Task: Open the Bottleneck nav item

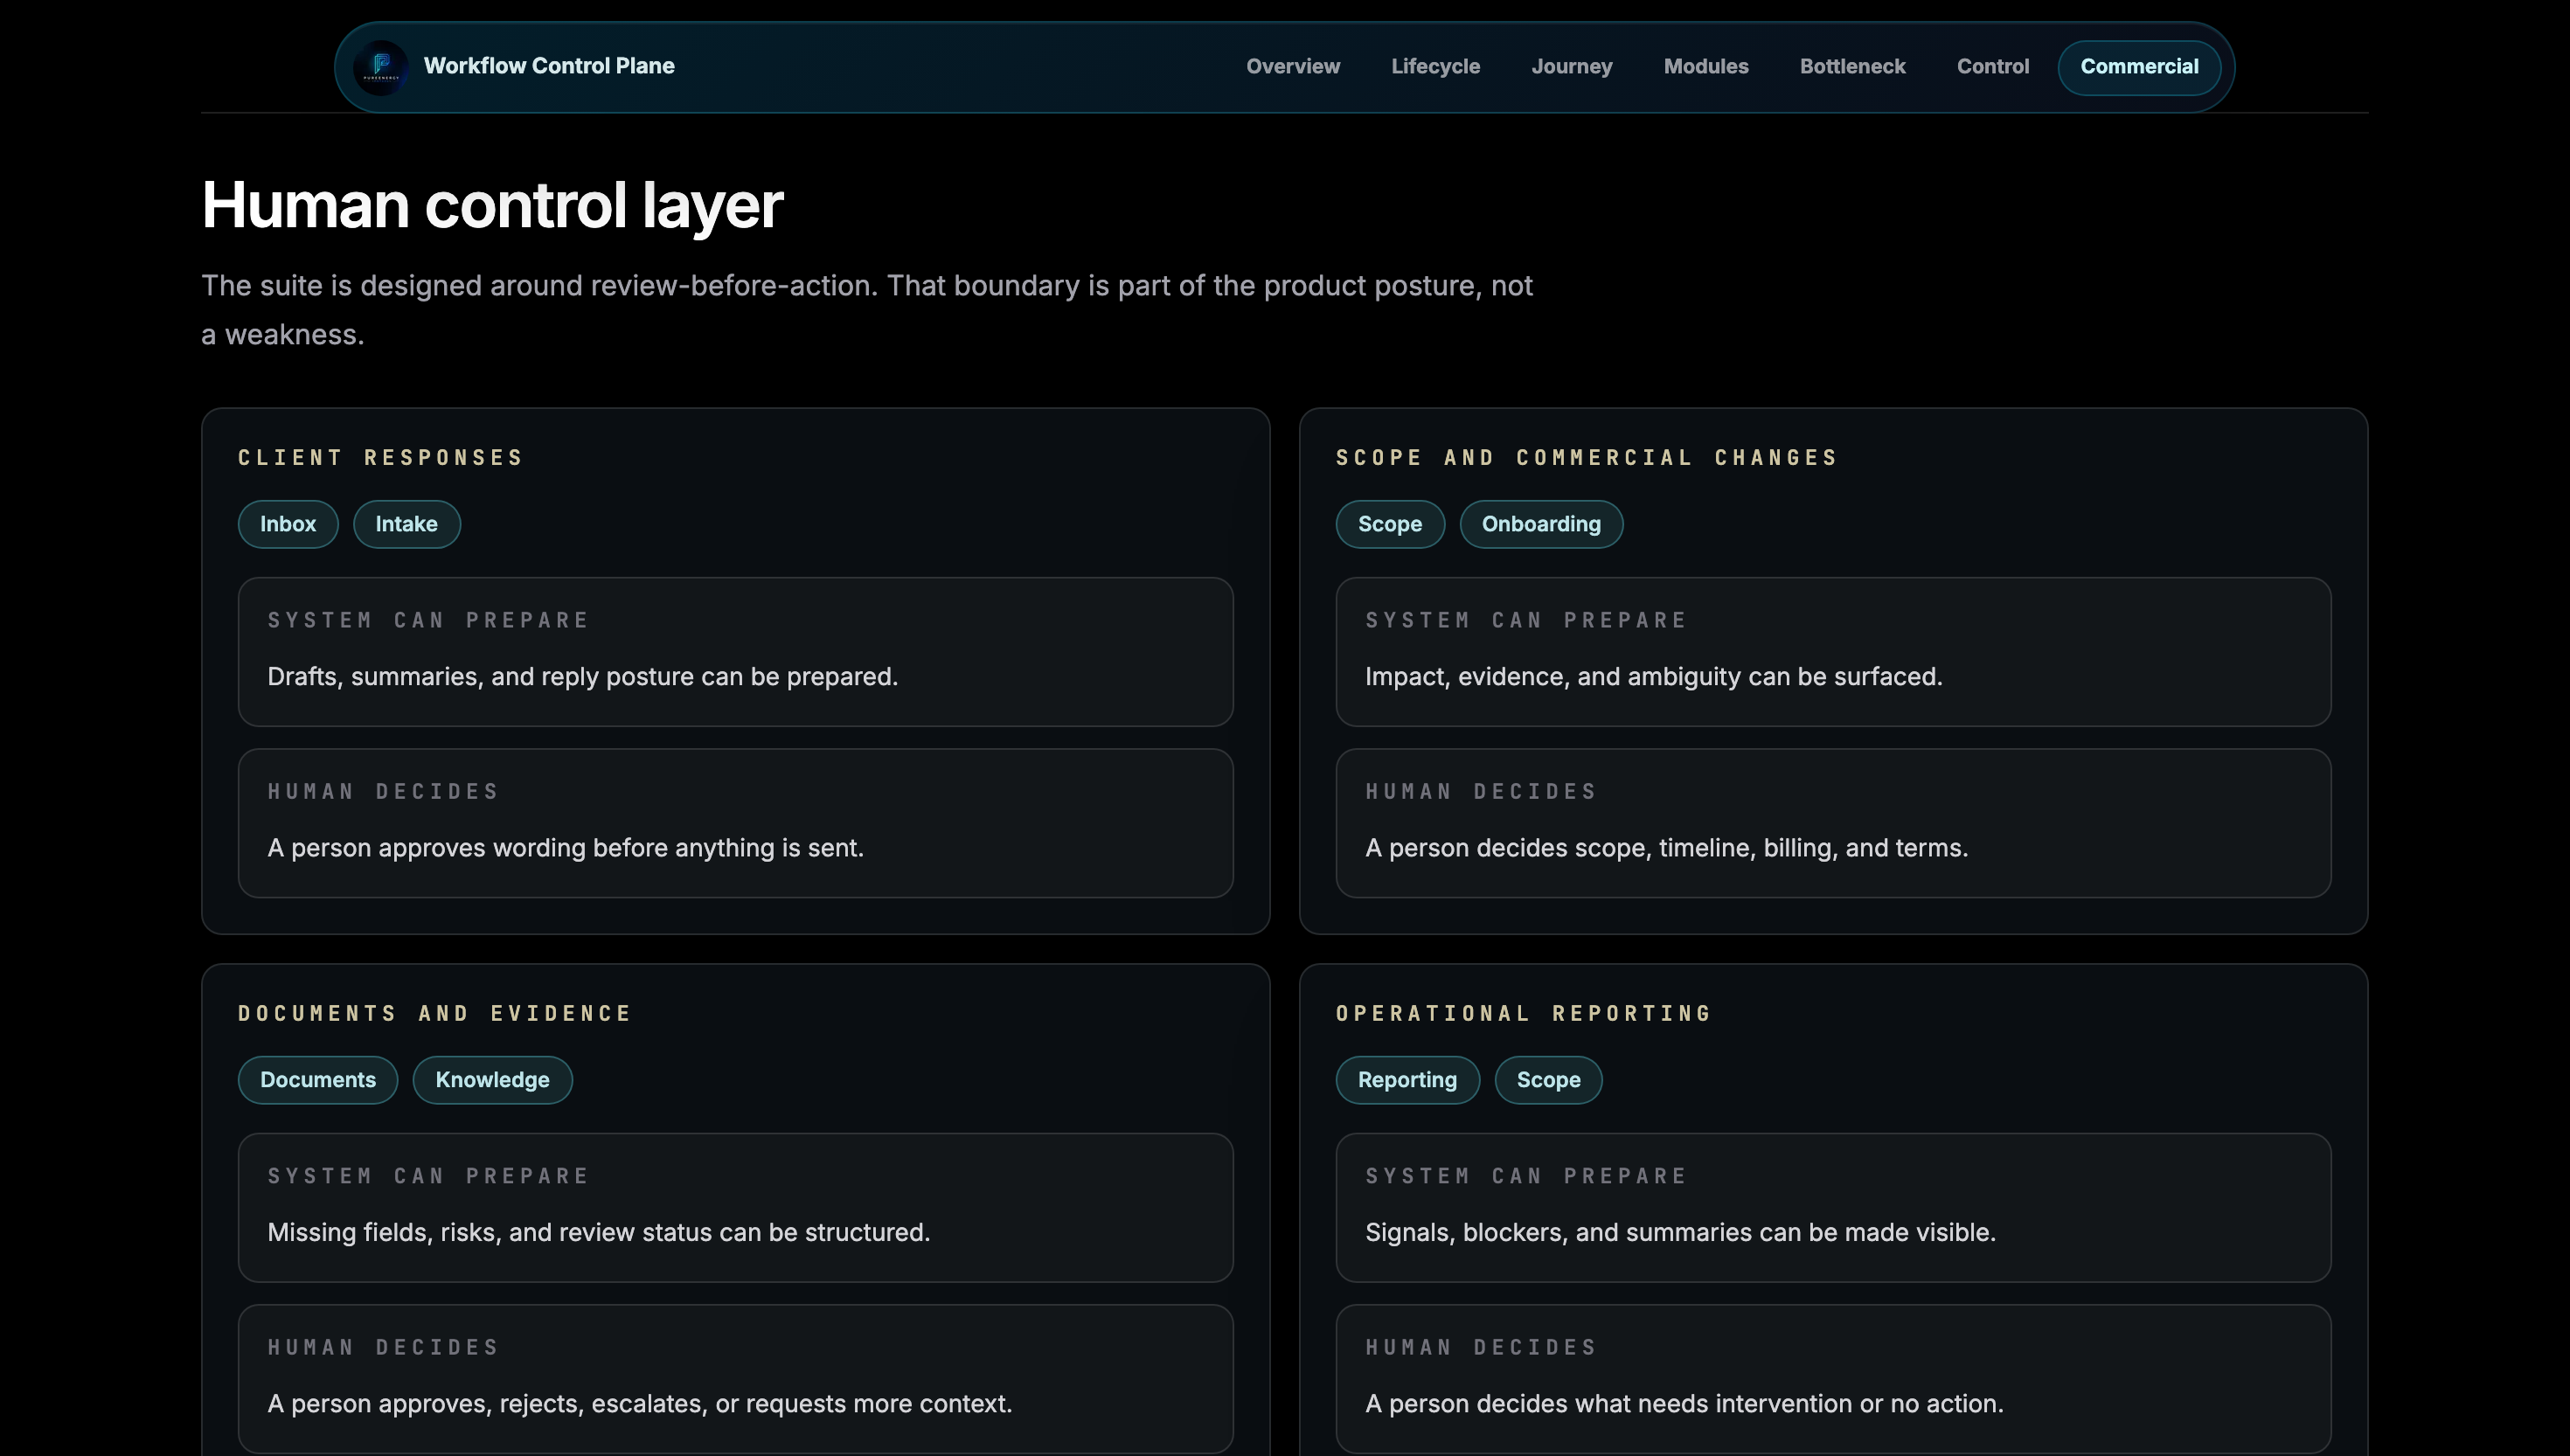Action: pyautogui.click(x=1853, y=67)
